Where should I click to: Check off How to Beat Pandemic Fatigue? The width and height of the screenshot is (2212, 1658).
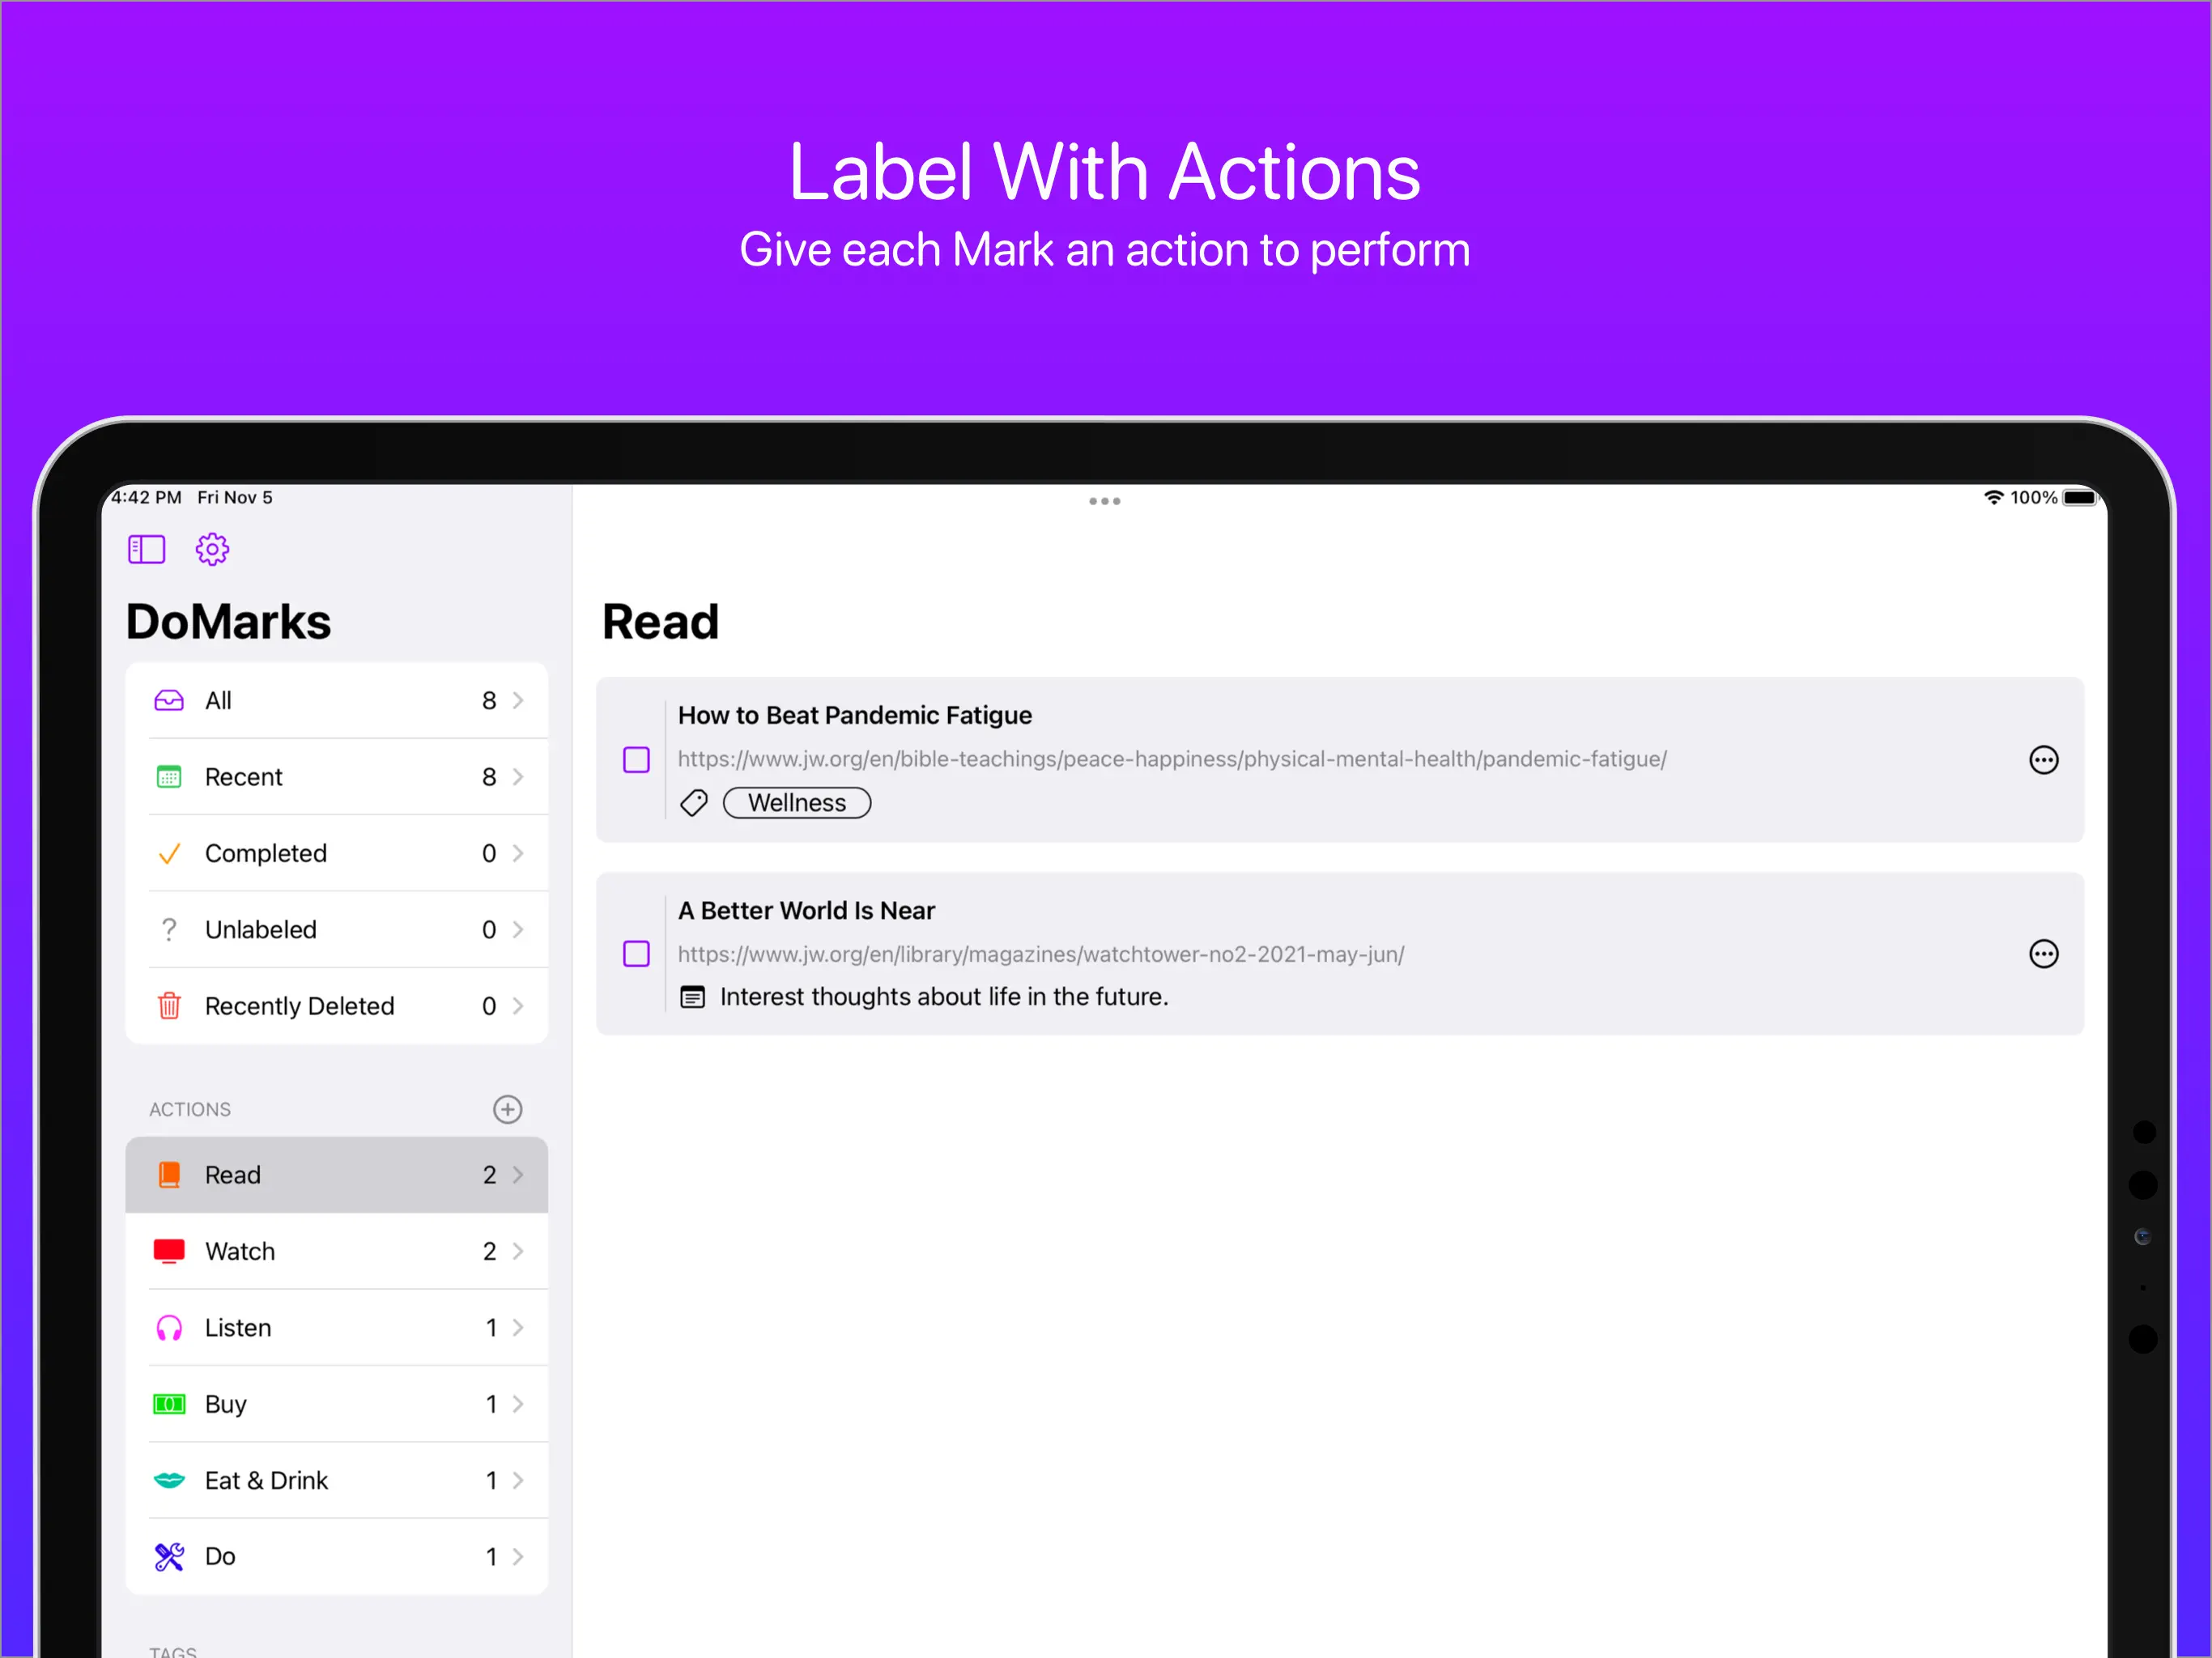pyautogui.click(x=636, y=760)
